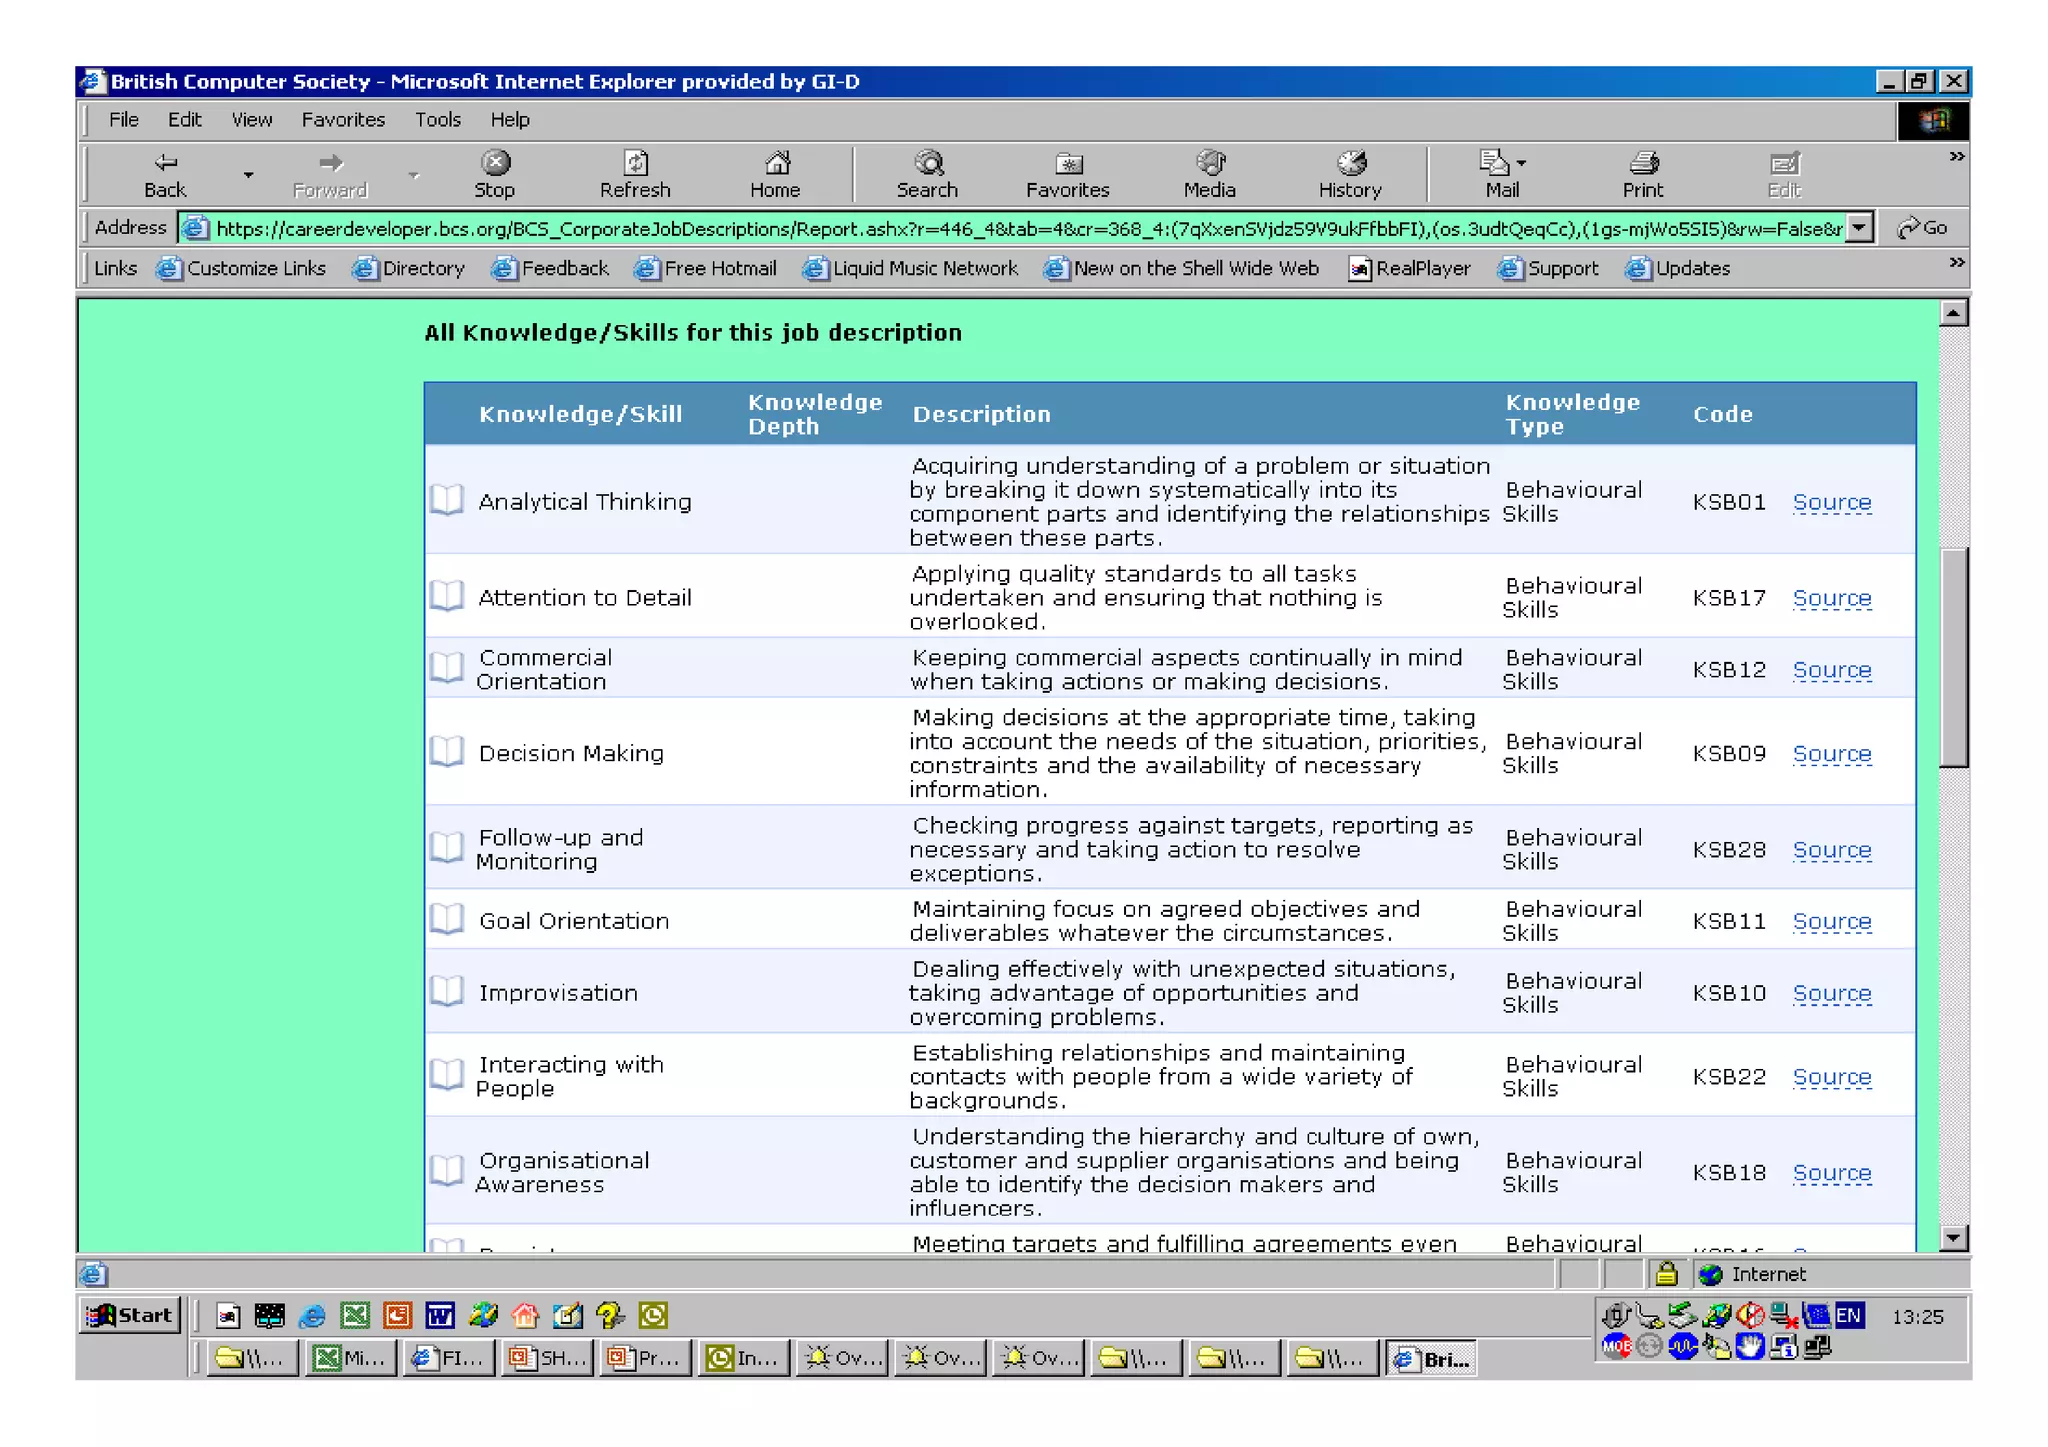Open the Tools menu
The width and height of the screenshot is (2048, 1447).
[x=437, y=120]
